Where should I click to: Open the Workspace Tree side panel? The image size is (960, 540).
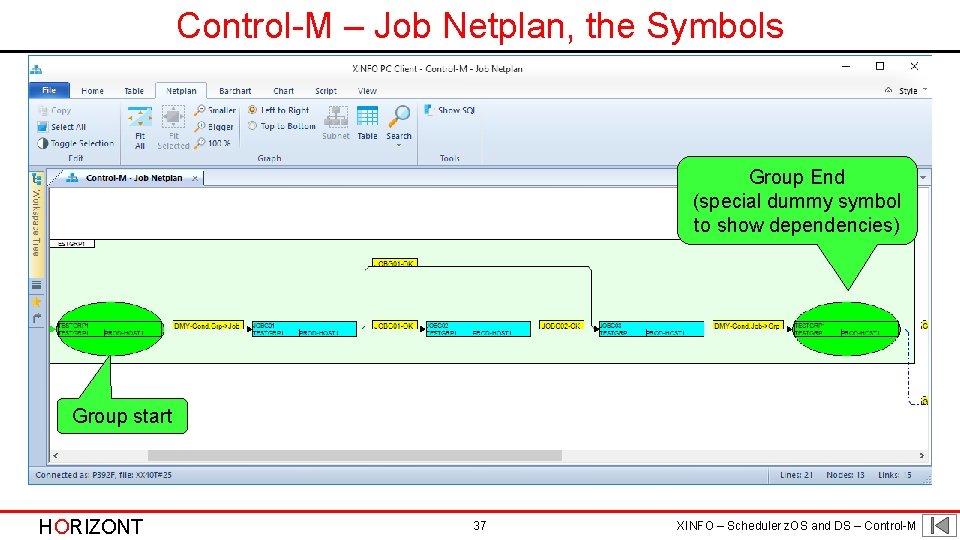[37, 222]
